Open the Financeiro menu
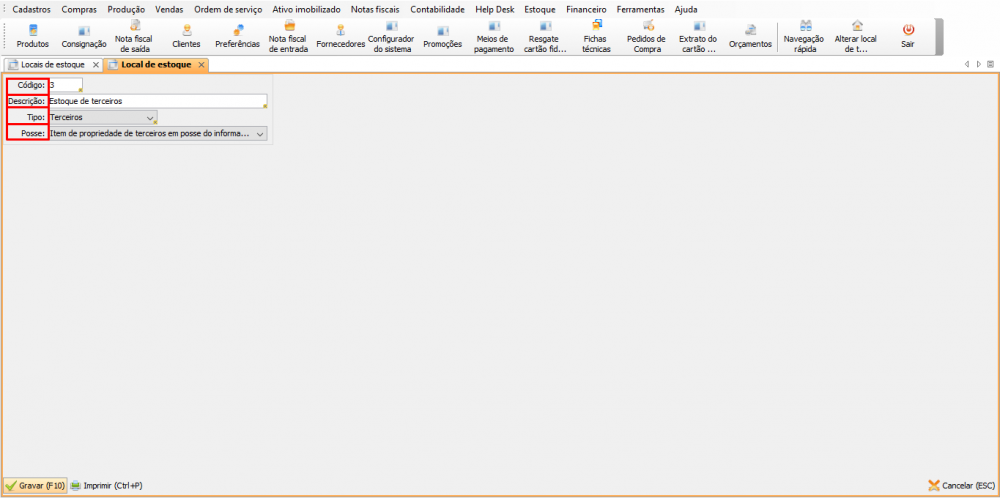Image resolution: width=1000 pixels, height=498 pixels. 586,9
